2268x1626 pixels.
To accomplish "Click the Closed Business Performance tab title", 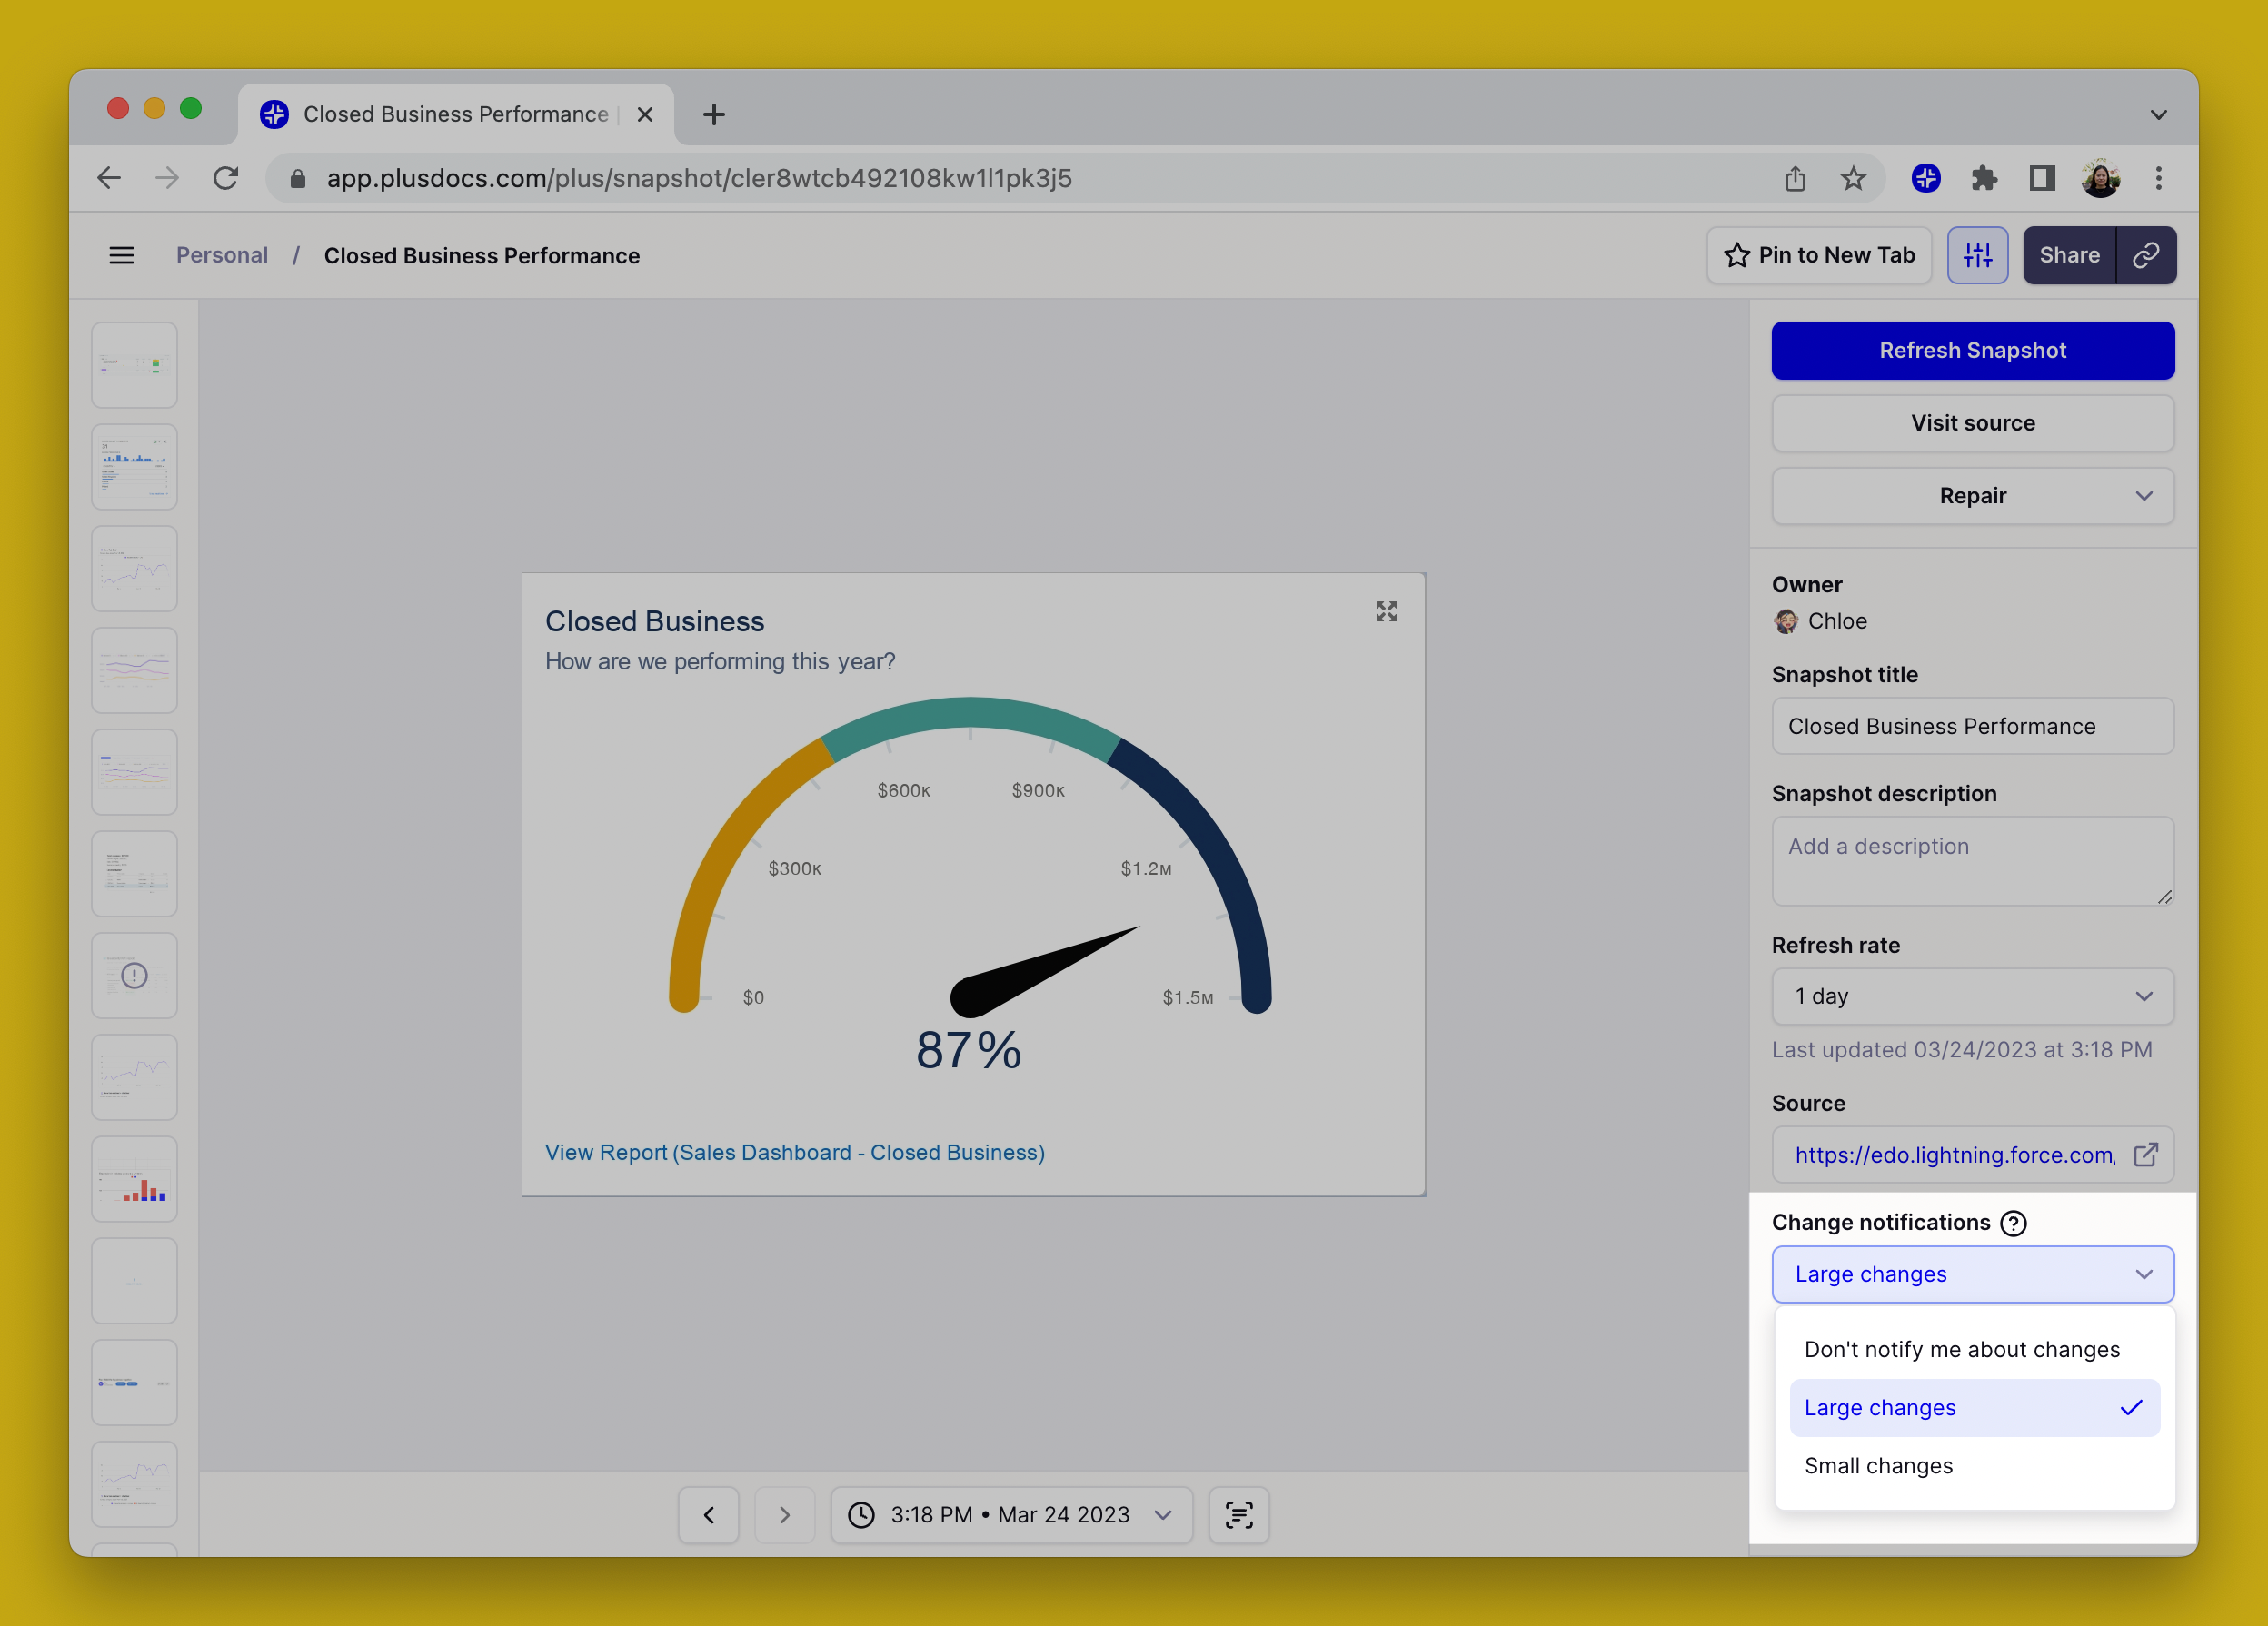I will pos(455,114).
